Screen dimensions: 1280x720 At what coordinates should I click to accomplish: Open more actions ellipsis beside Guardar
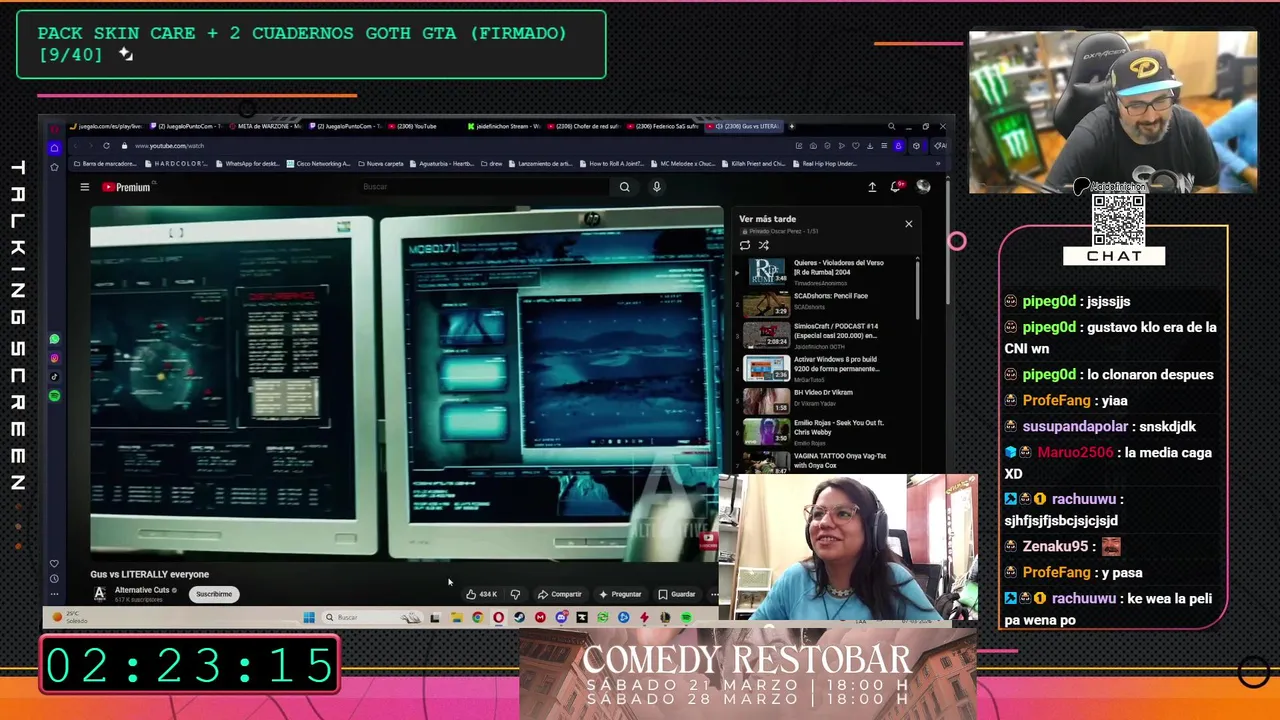pyautogui.click(x=714, y=594)
